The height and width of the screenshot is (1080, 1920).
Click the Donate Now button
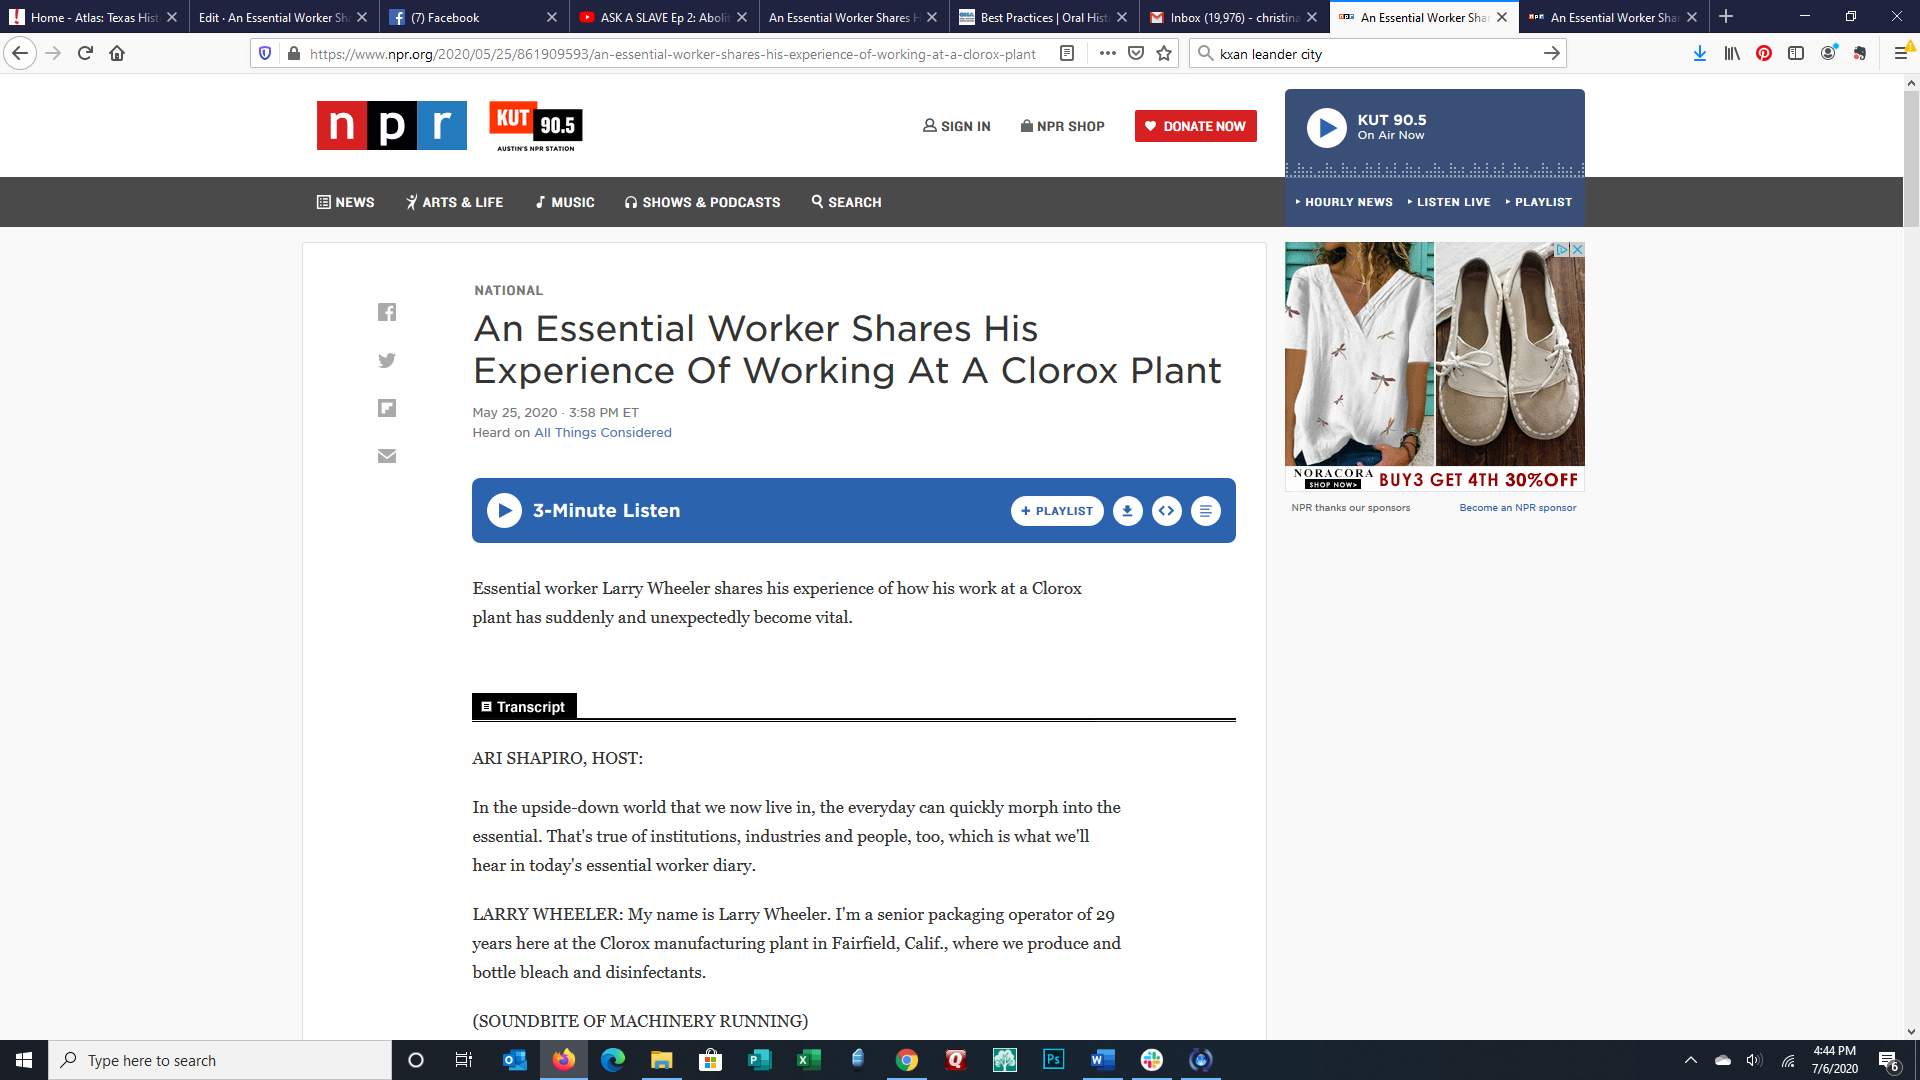1195,126
